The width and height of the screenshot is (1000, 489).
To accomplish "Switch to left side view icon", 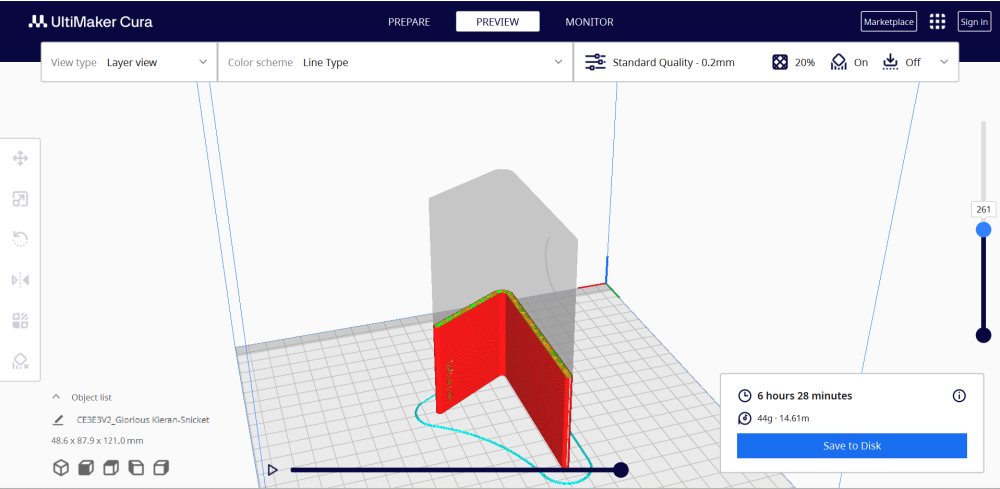I will (x=136, y=468).
